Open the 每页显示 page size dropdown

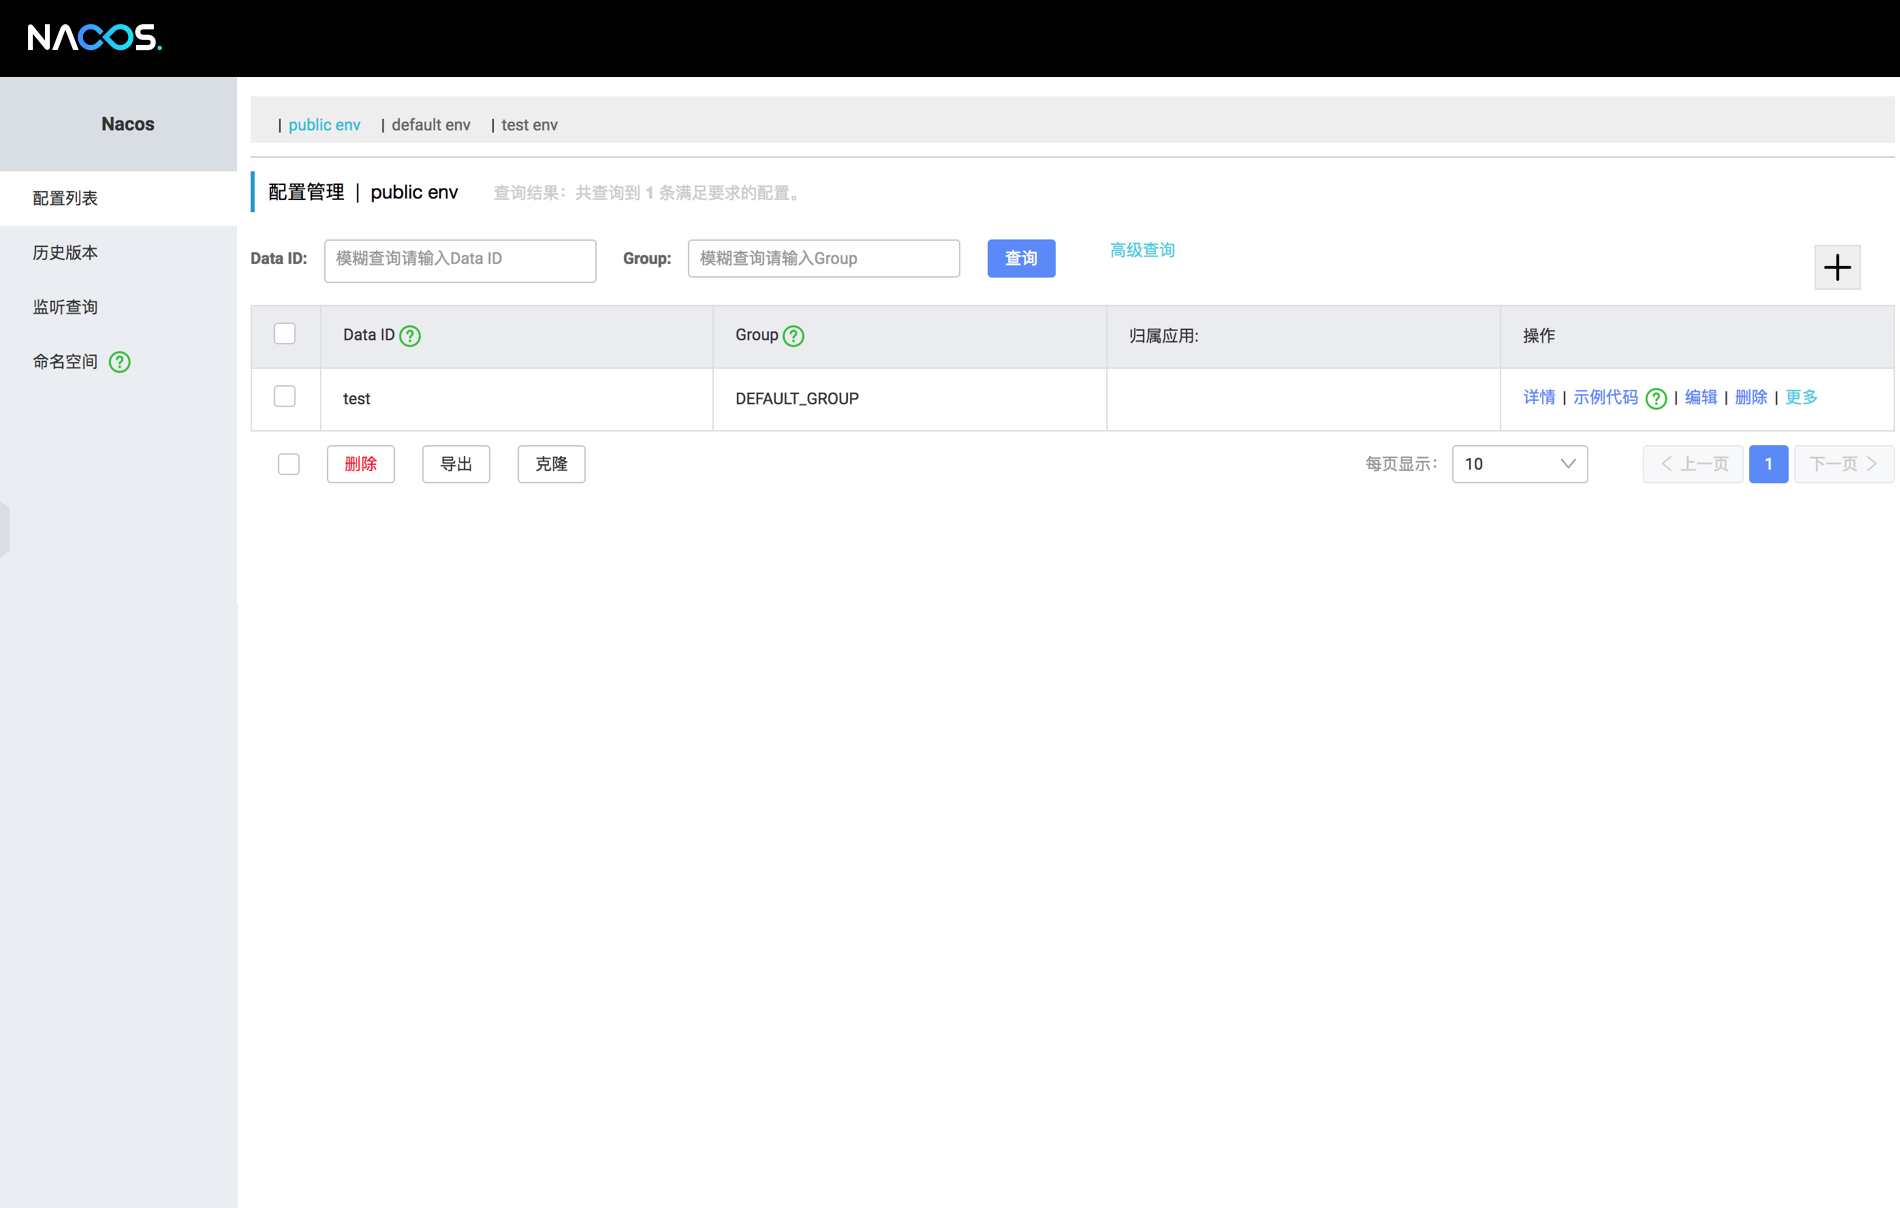tap(1520, 464)
